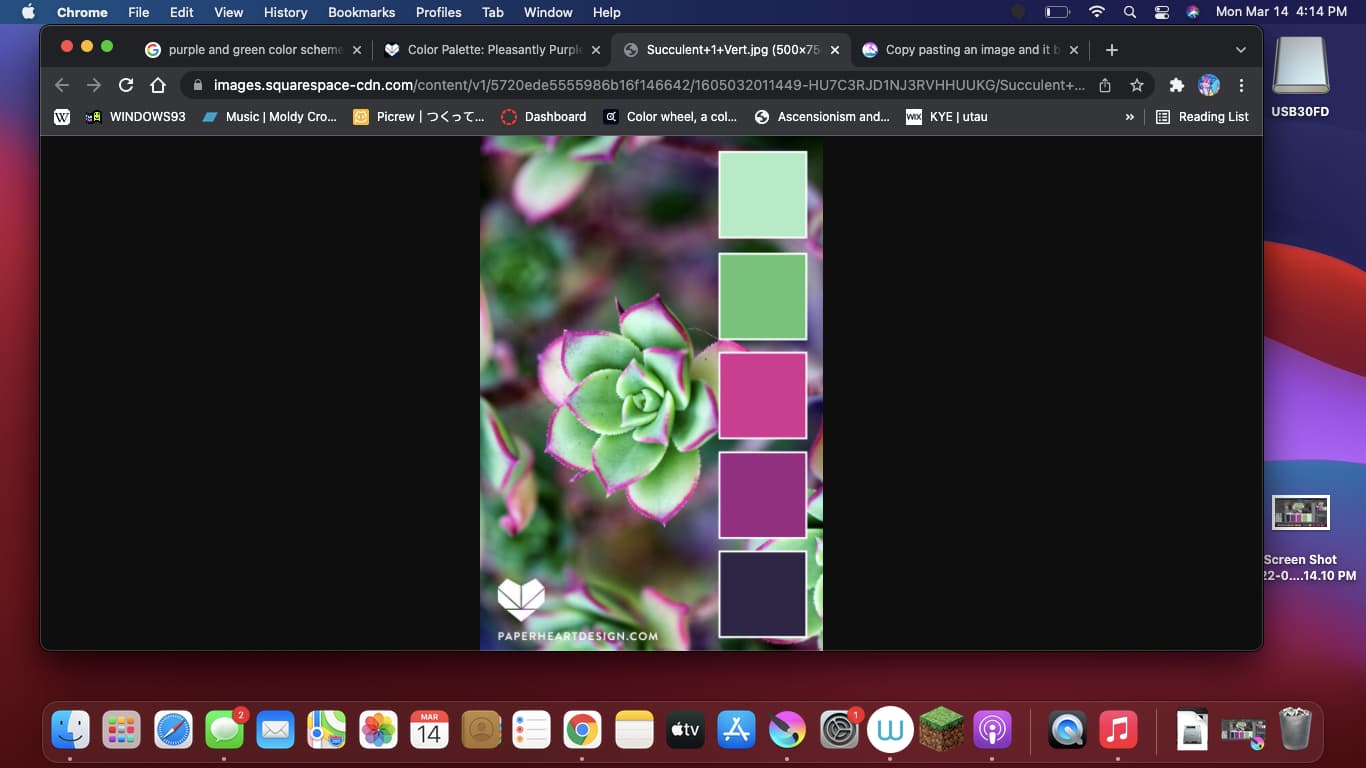Image resolution: width=1366 pixels, height=768 pixels.
Task: Go back using the back arrow
Action: pyautogui.click(x=62, y=85)
